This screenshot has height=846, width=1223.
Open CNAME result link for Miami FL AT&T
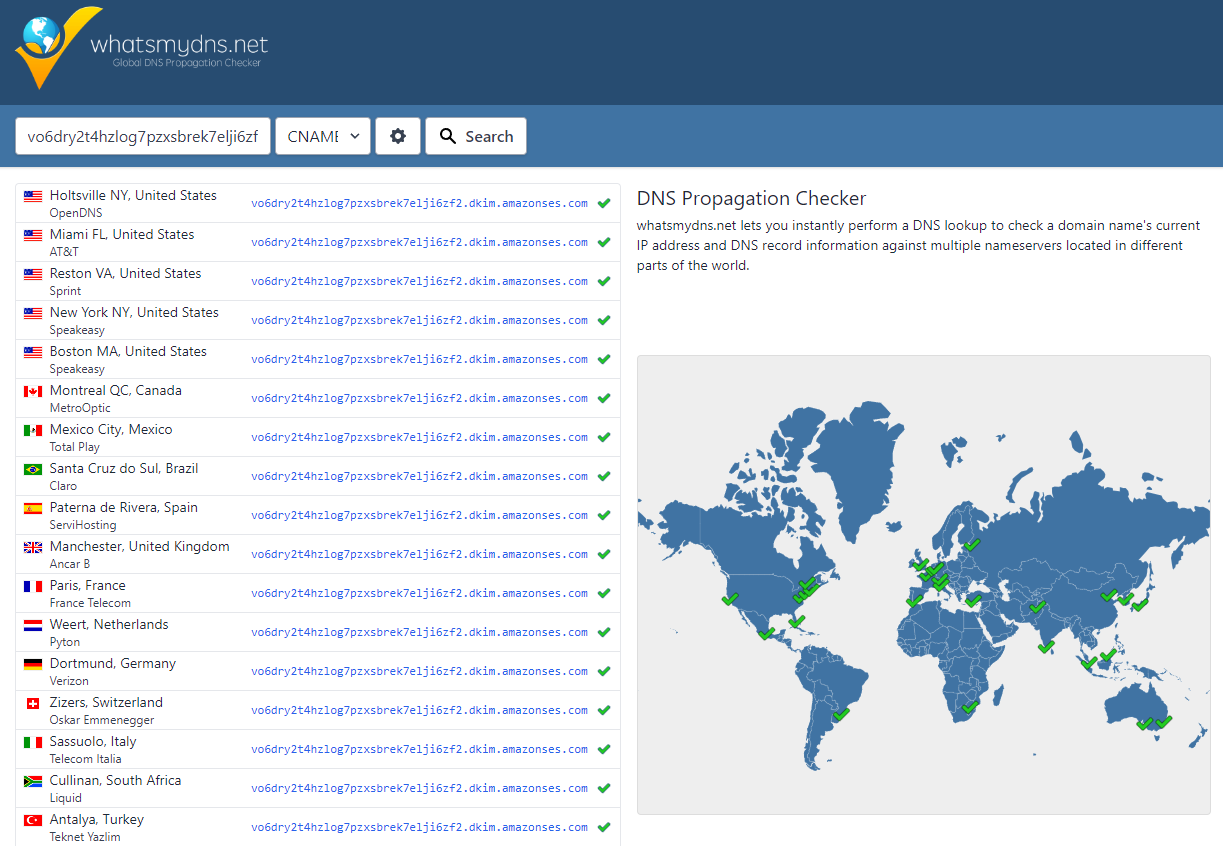point(419,242)
